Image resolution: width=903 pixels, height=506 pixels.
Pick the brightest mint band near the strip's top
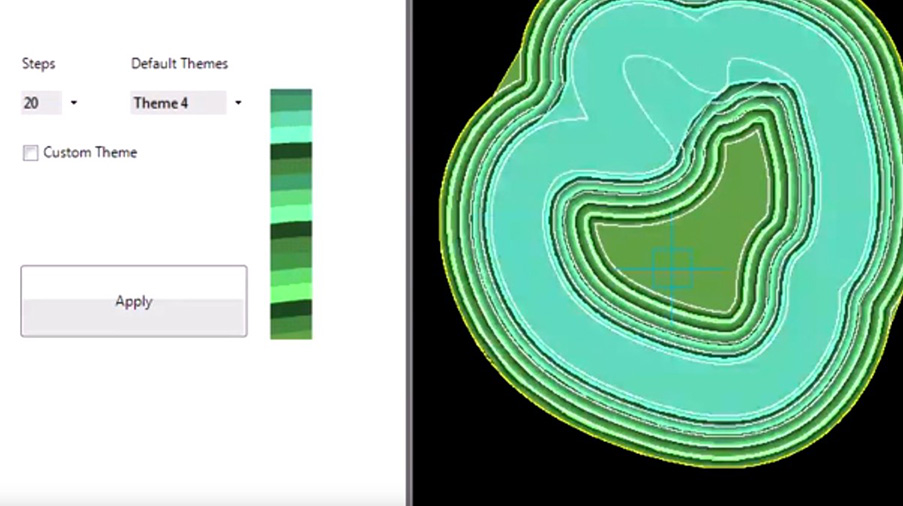click(291, 133)
